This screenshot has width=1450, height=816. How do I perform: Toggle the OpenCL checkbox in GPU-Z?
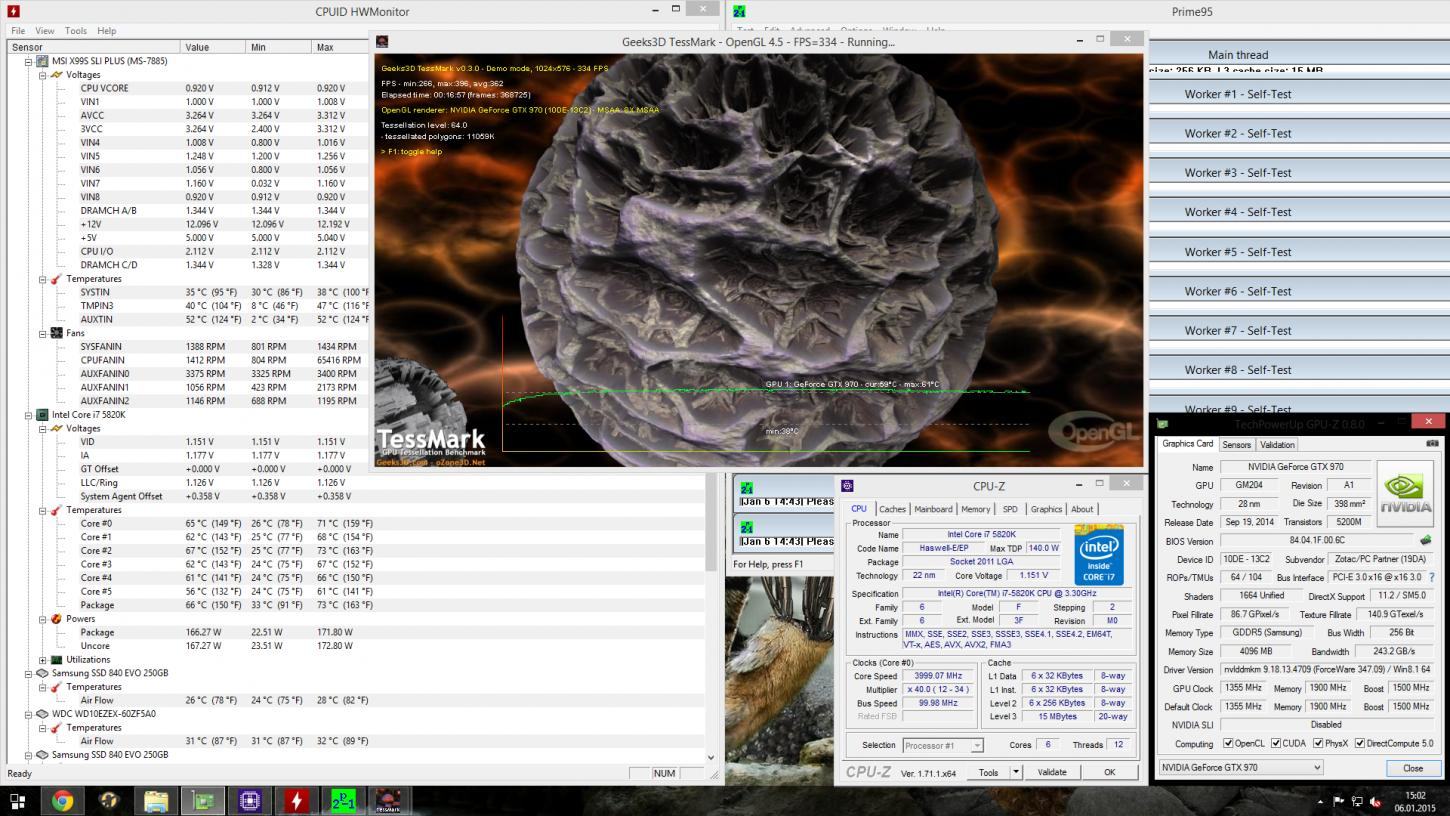(1229, 743)
